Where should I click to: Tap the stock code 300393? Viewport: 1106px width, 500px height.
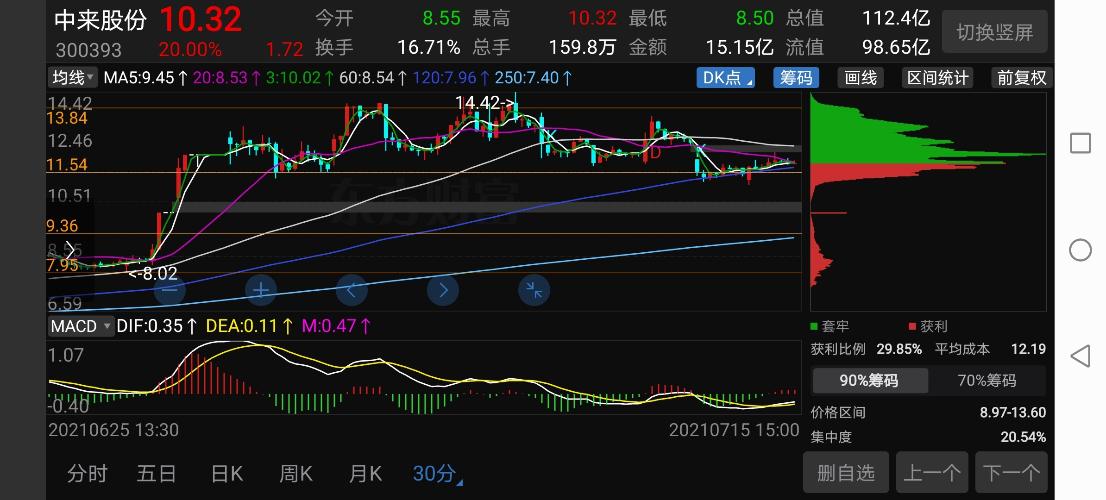88,50
